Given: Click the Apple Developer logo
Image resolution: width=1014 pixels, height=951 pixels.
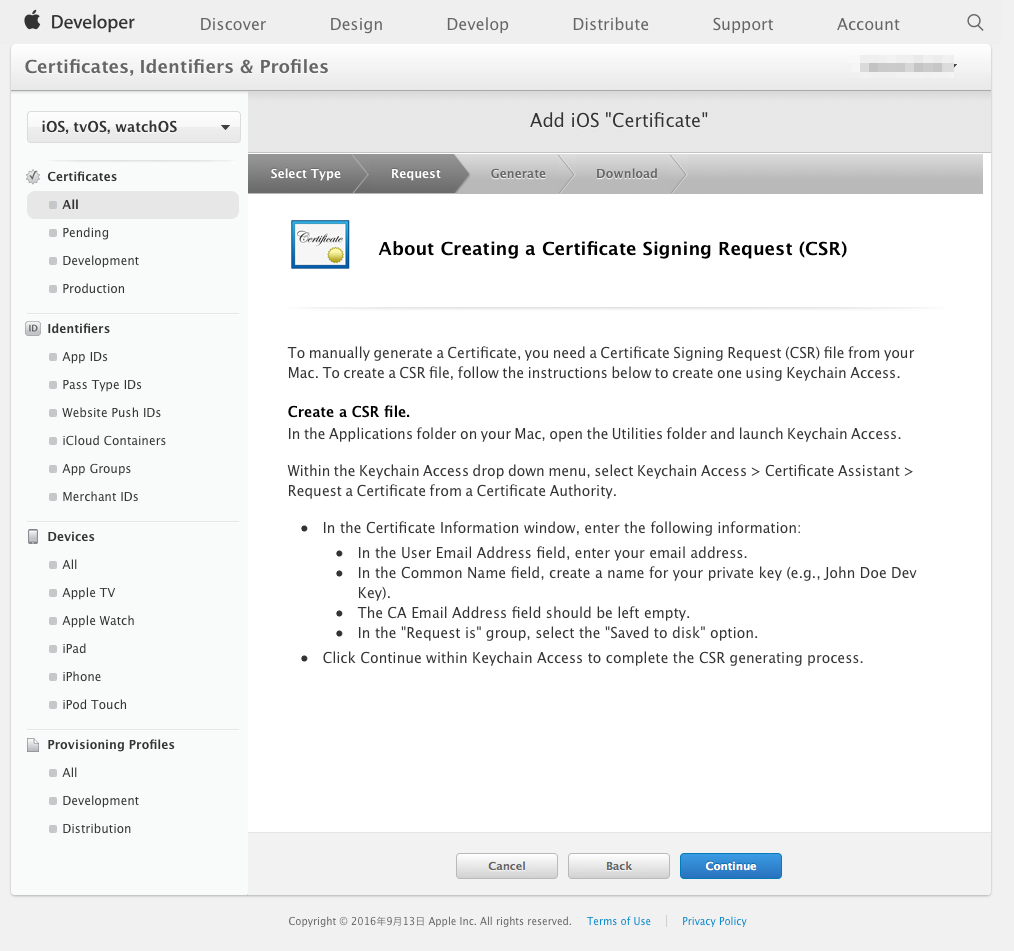Looking at the screenshot, I should coord(79,22).
